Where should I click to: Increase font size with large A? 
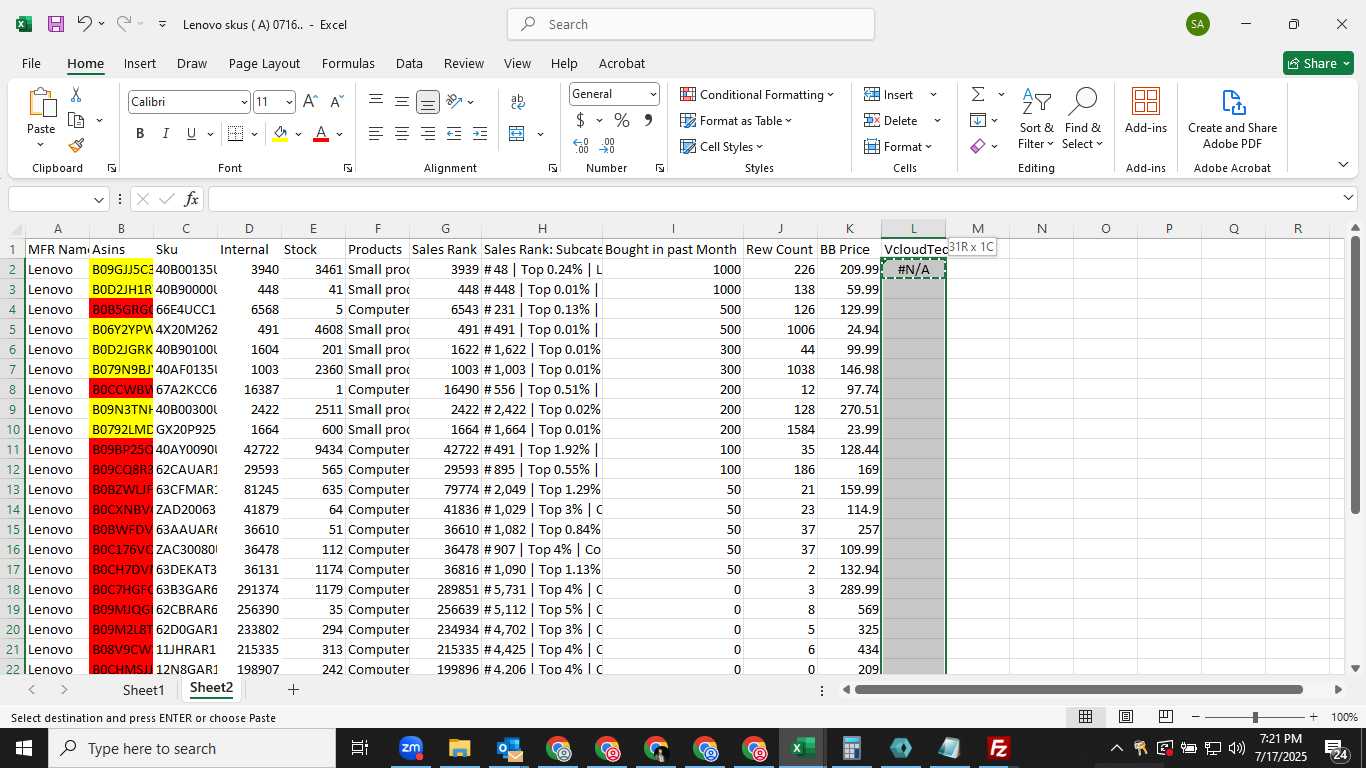[310, 102]
